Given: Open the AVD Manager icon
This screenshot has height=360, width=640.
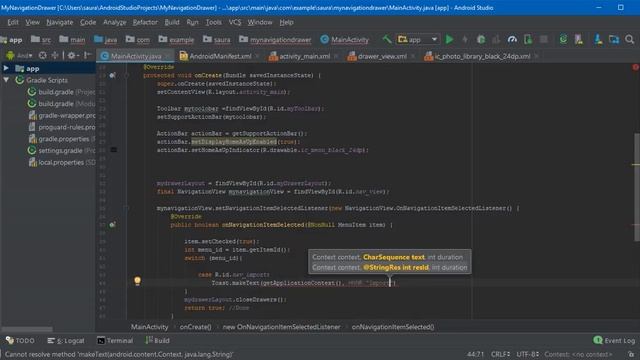Looking at the screenshot, I should point(579,39).
